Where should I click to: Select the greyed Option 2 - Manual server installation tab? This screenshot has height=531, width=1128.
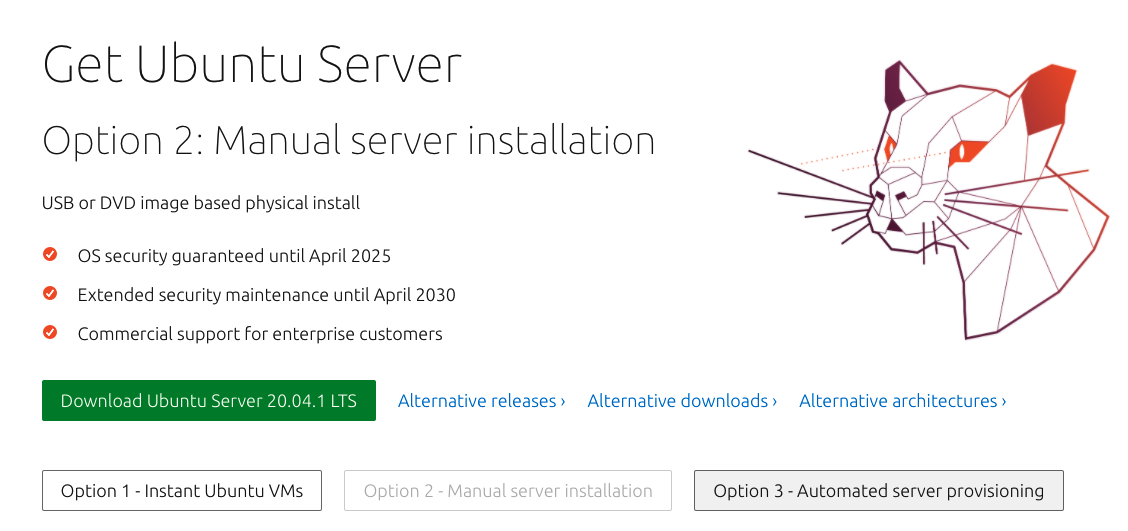click(x=508, y=491)
